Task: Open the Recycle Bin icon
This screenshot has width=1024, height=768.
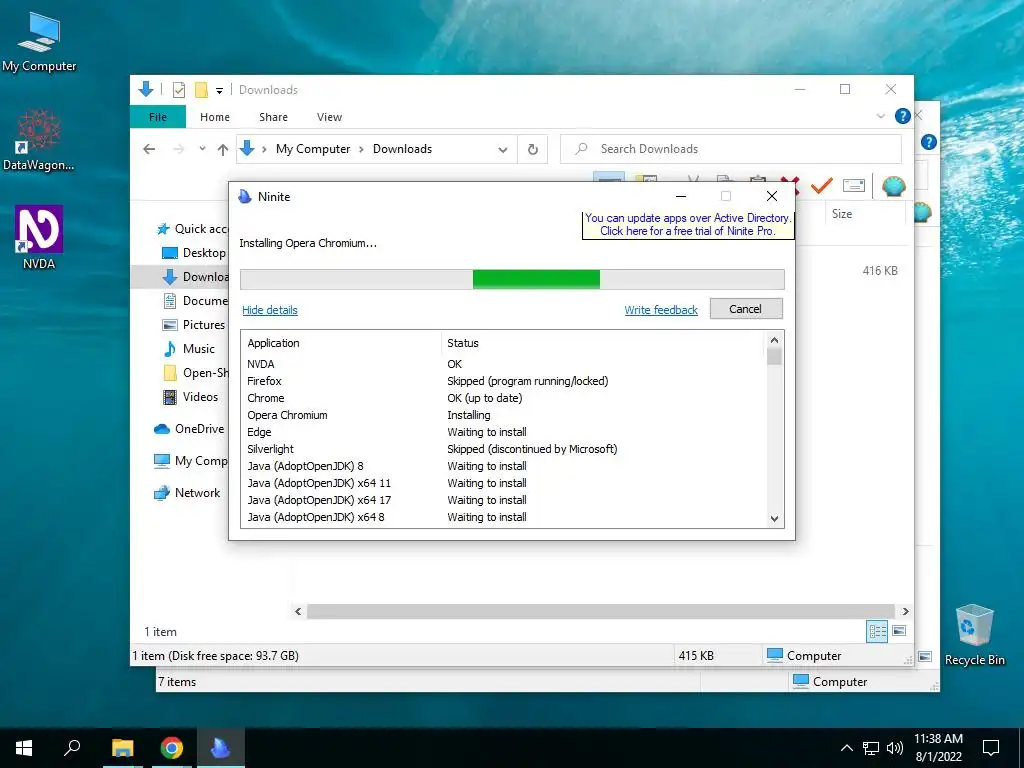Action: click(x=974, y=635)
